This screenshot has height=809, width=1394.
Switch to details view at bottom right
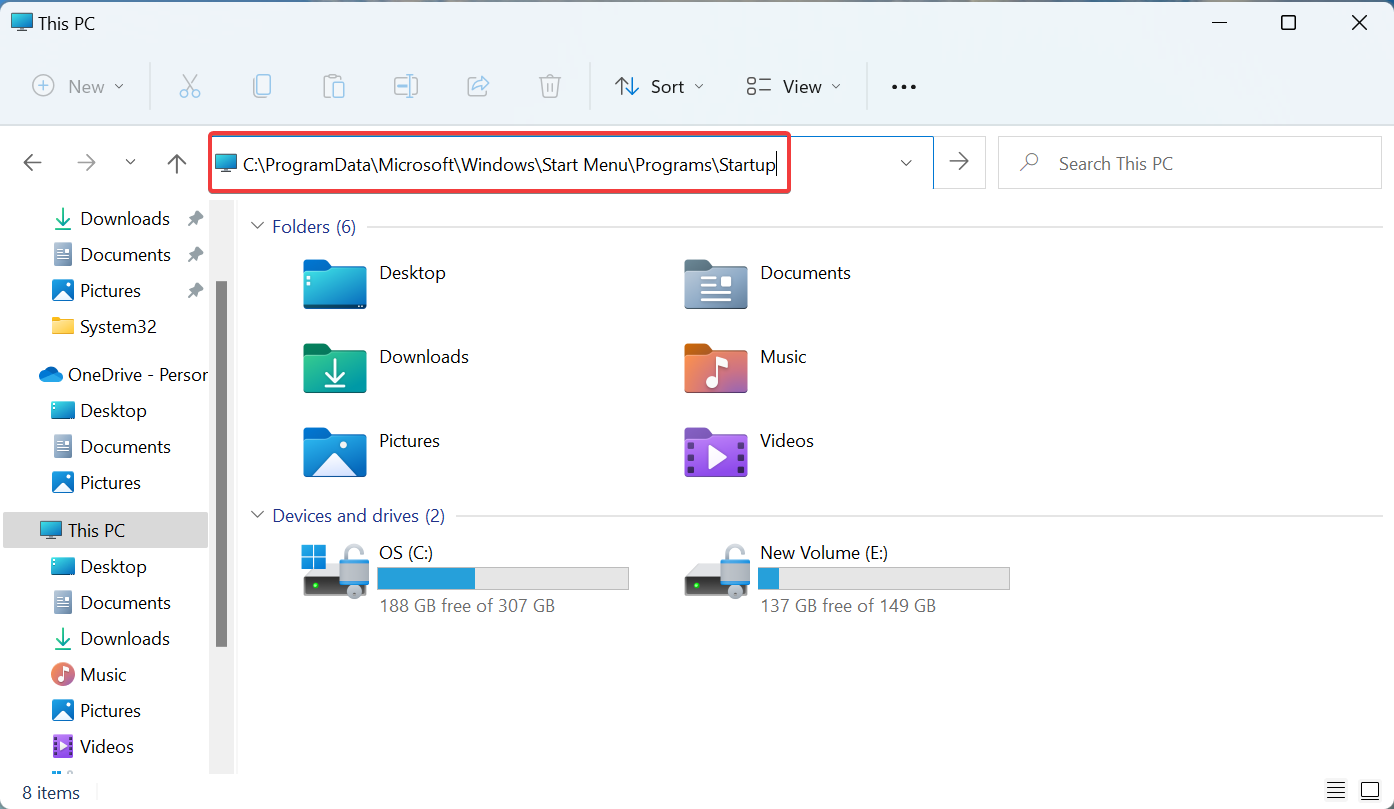click(1336, 791)
